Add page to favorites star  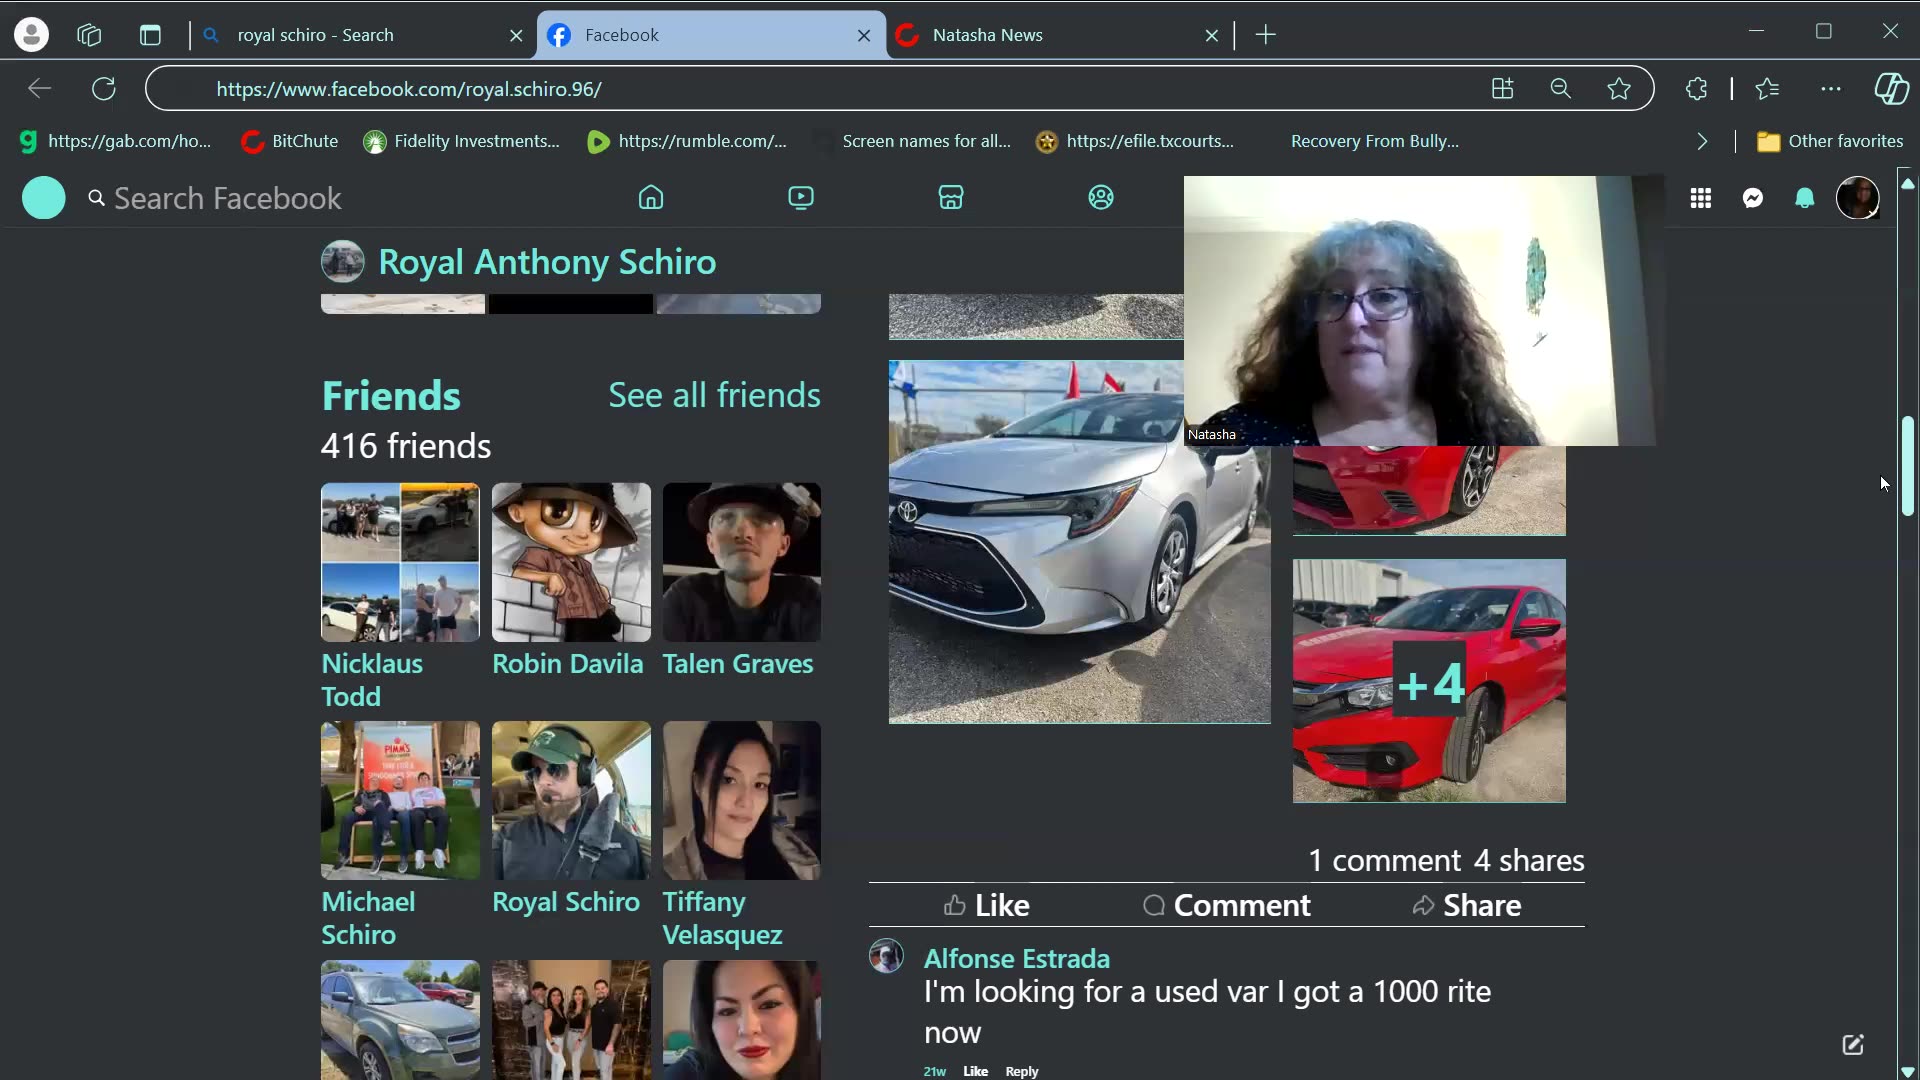[1619, 89]
